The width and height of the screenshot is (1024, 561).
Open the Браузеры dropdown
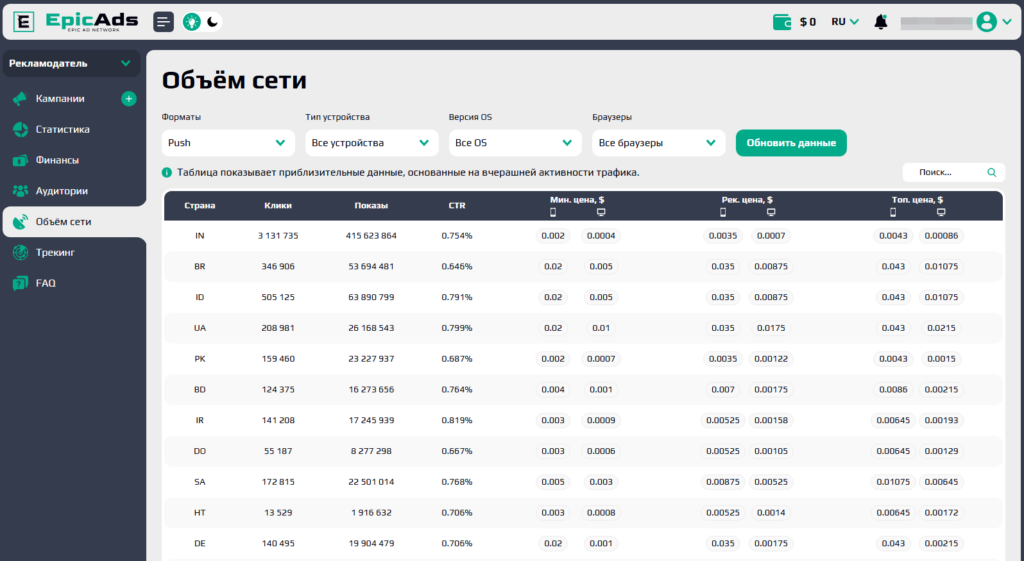[659, 142]
